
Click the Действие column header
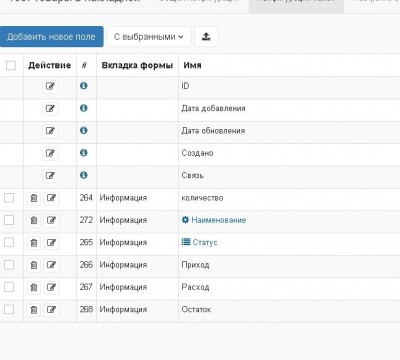(x=50, y=65)
